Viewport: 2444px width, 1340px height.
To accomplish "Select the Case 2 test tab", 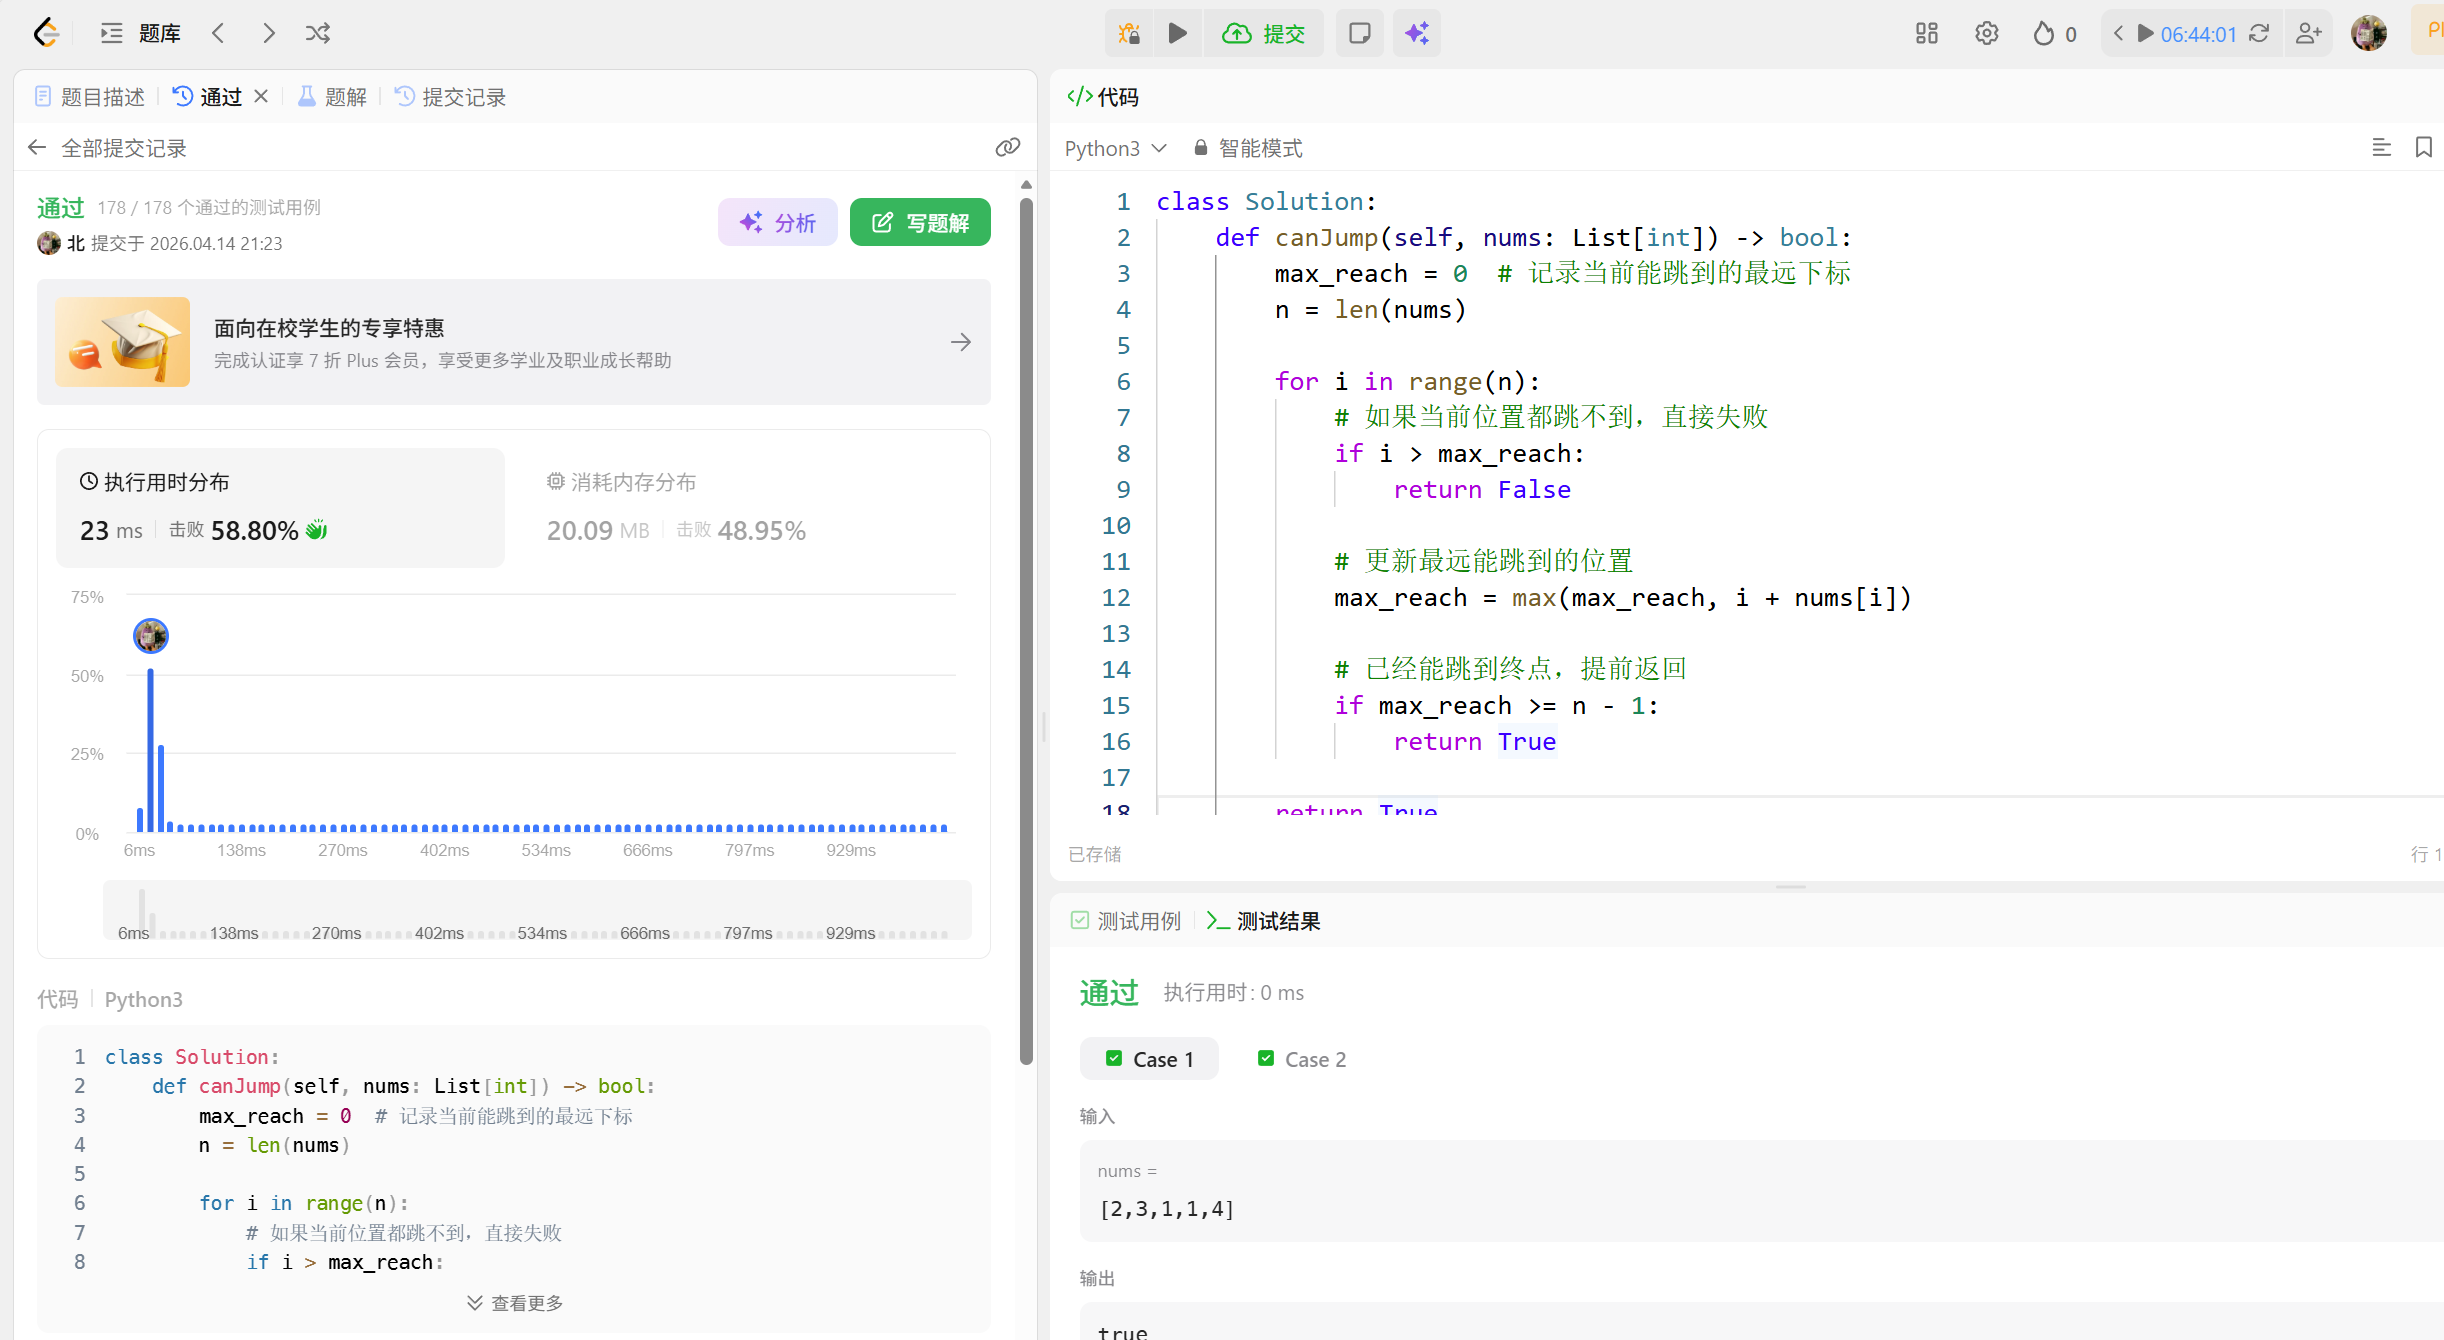I will (1302, 1059).
